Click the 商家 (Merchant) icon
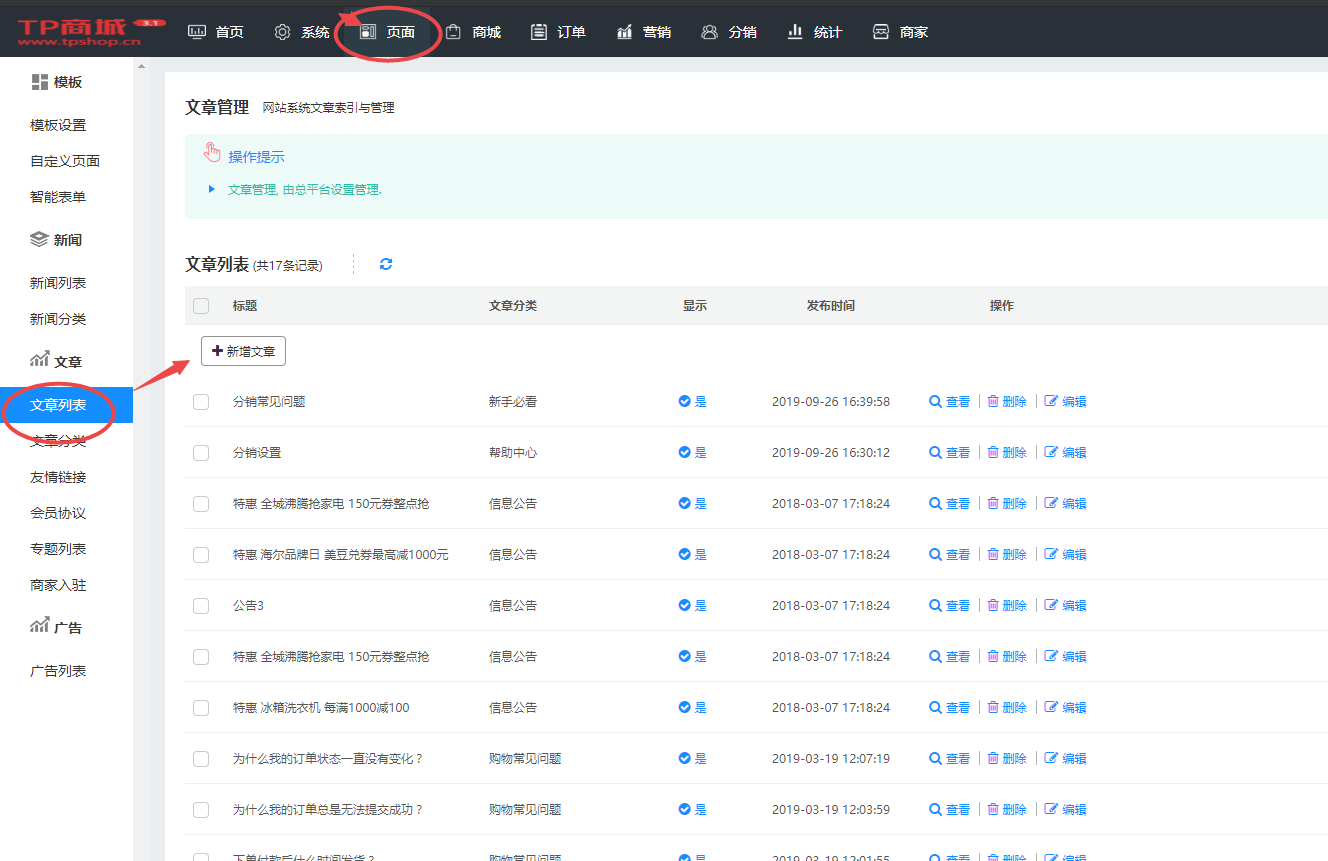Image resolution: width=1328 pixels, height=861 pixels. 882,31
